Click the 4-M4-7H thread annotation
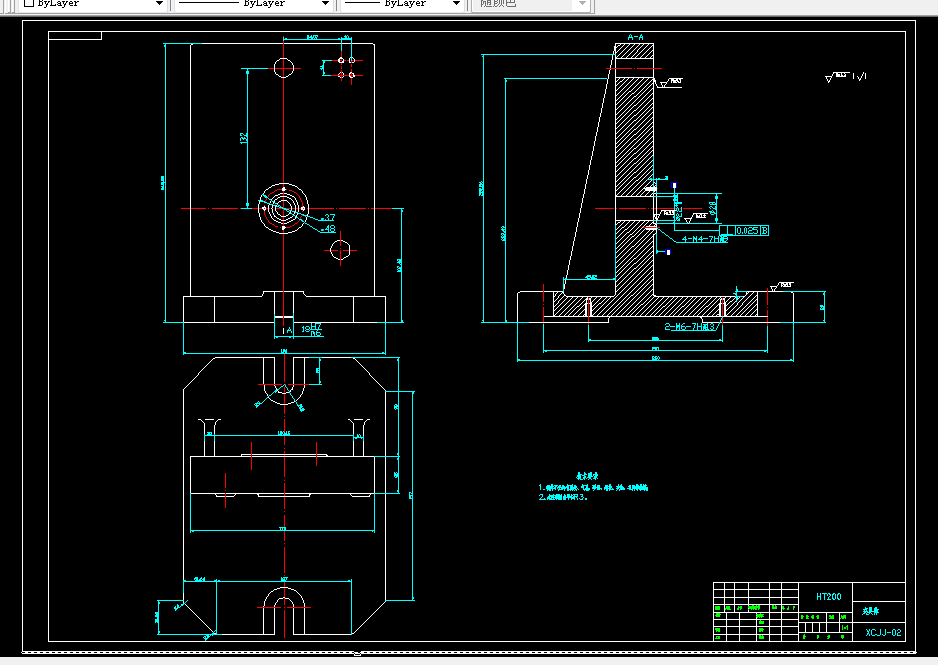Image resolution: width=938 pixels, height=665 pixels. (x=704, y=240)
